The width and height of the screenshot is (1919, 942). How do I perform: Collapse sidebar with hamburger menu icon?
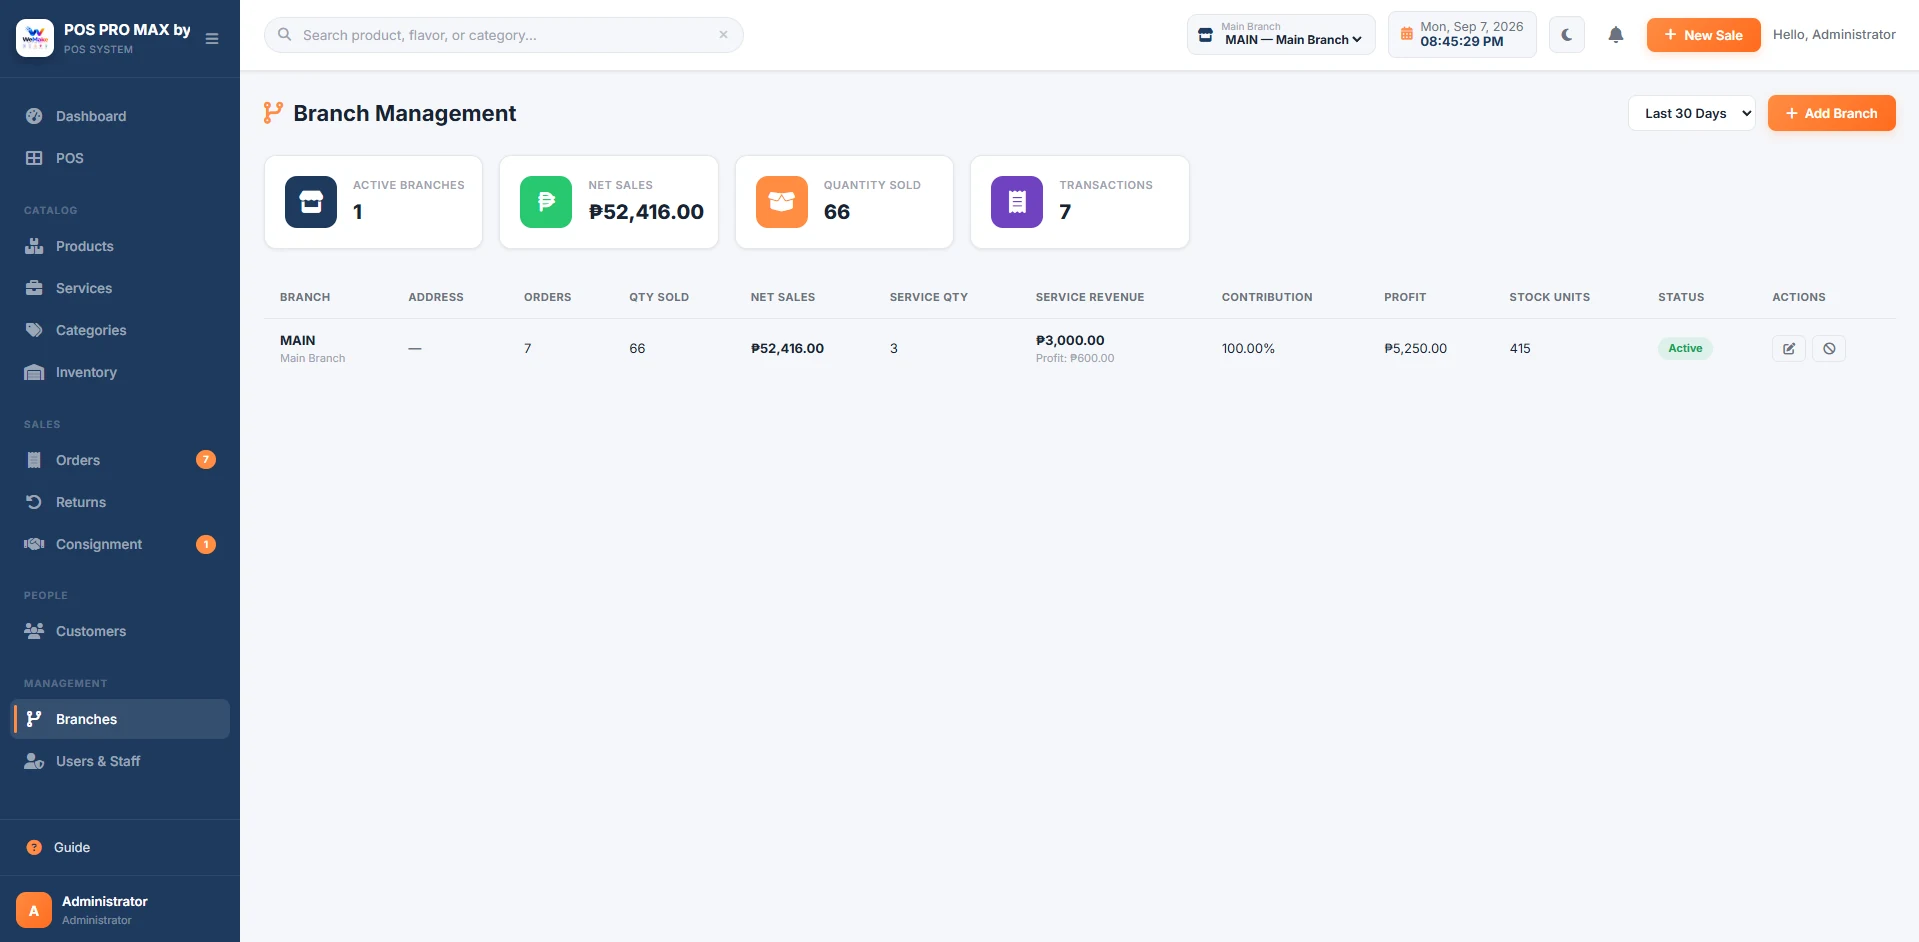pos(212,39)
